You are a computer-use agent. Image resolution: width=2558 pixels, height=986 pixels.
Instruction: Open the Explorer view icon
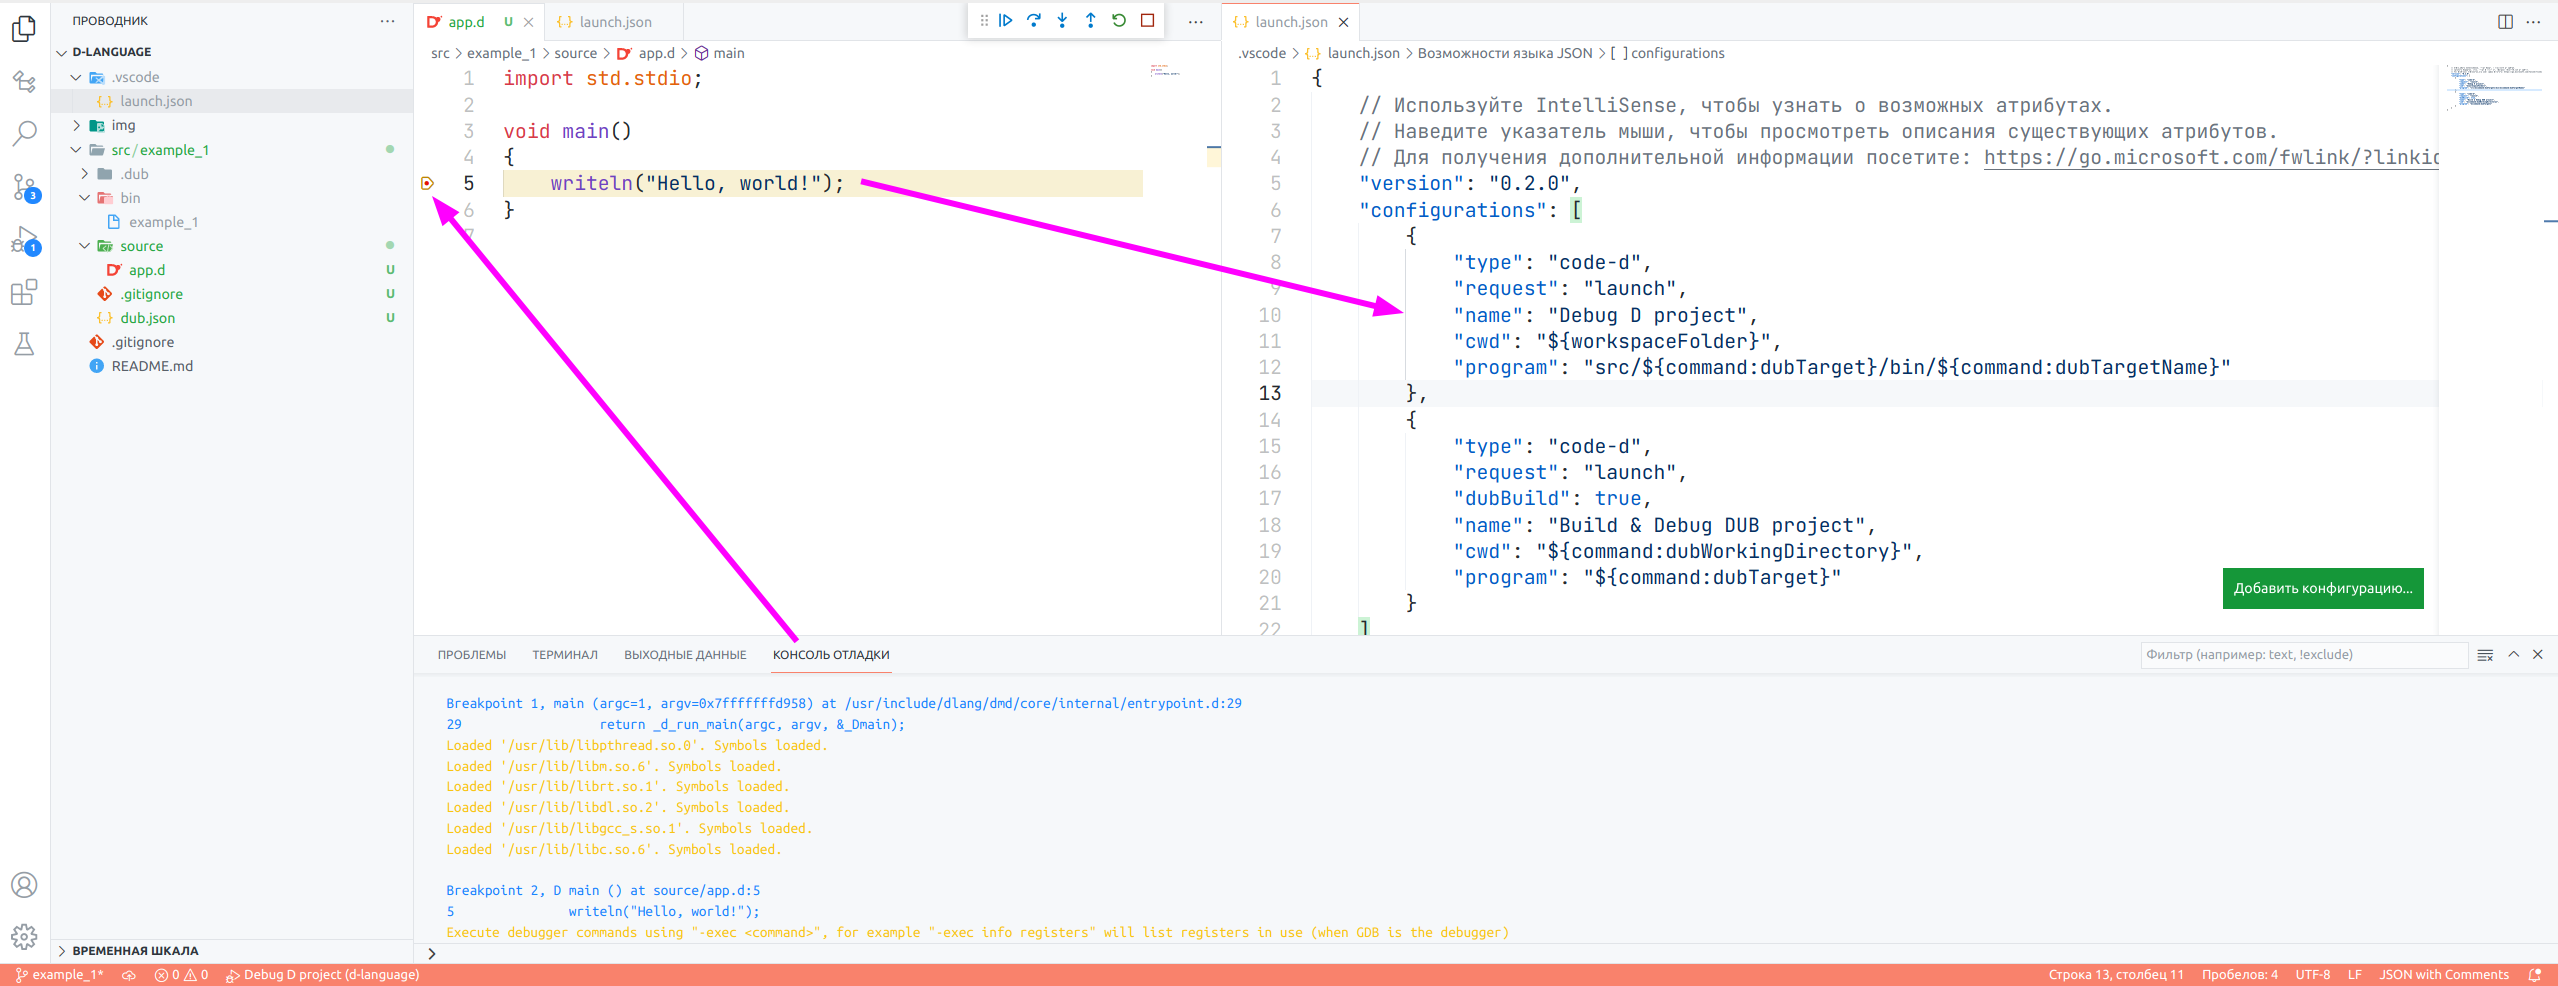coord(24,29)
